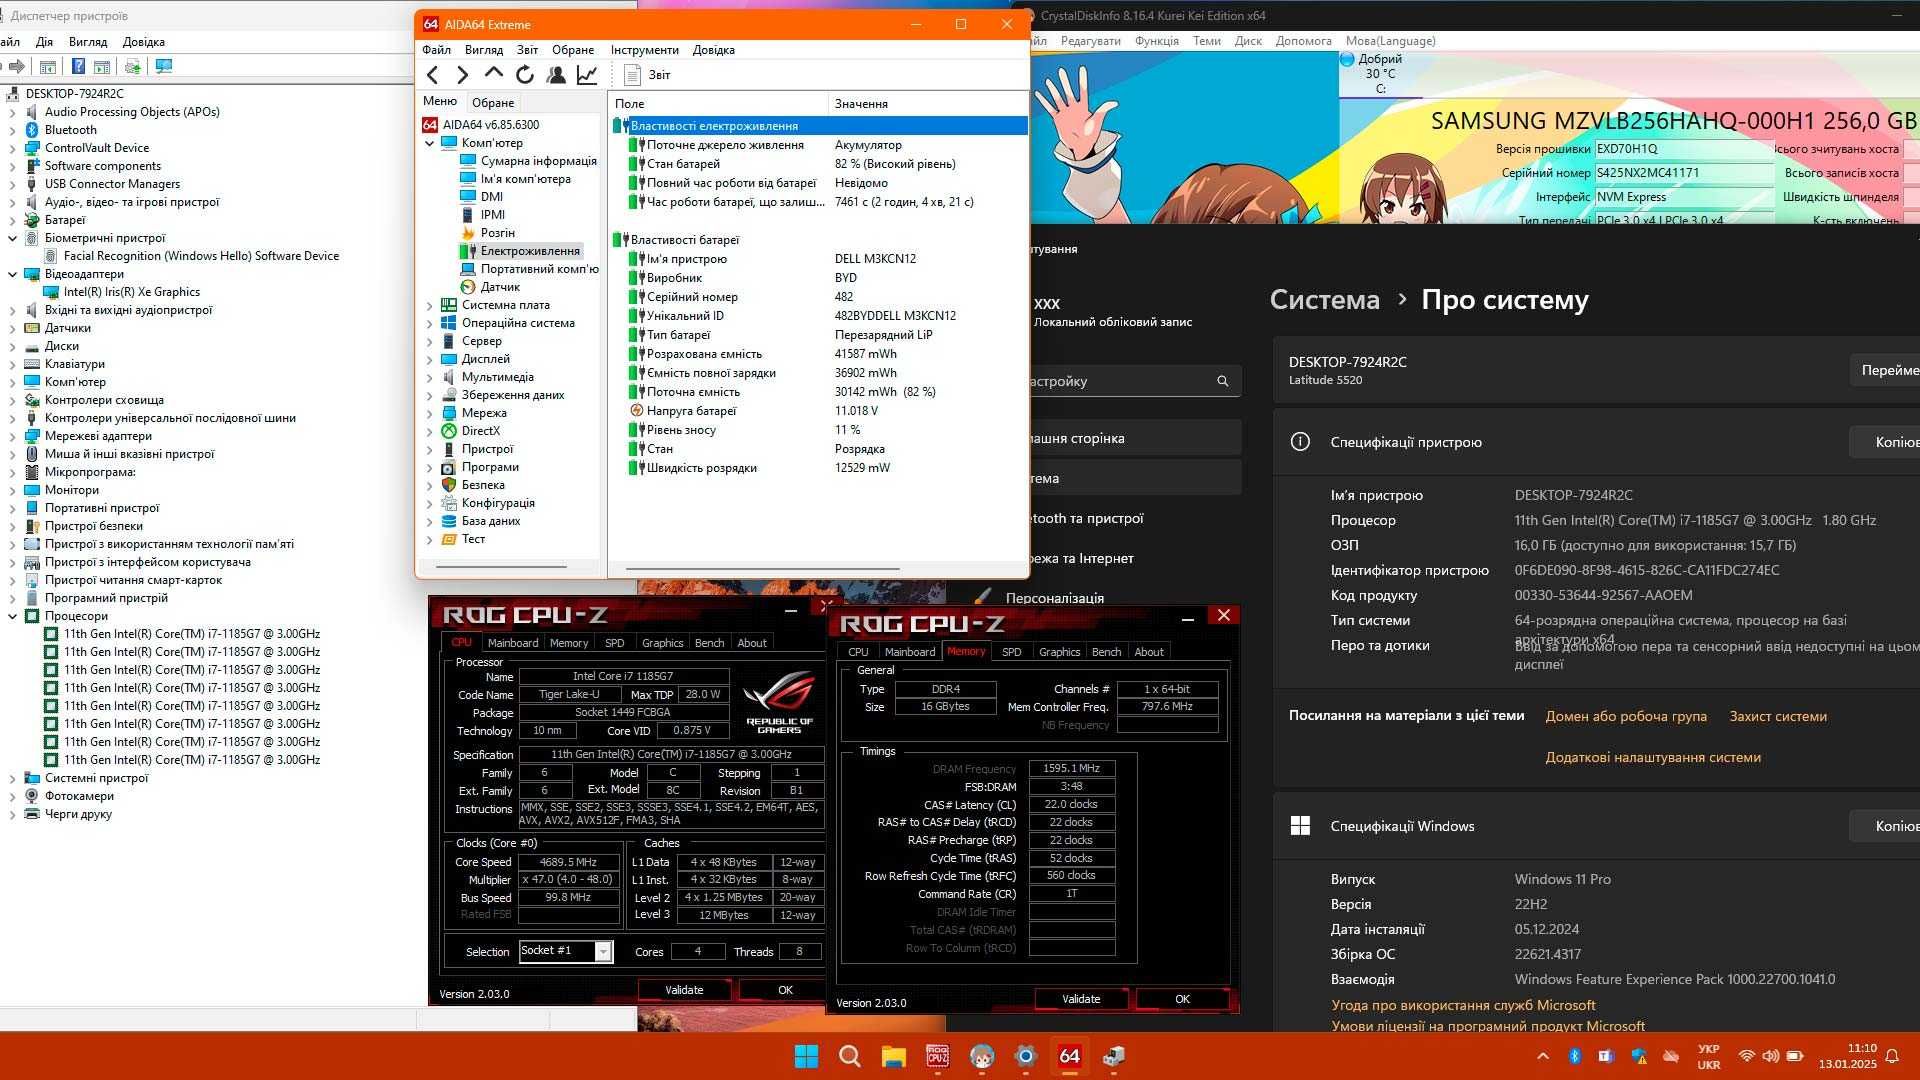Open AIDA64 taskbar icon

tap(1069, 1056)
